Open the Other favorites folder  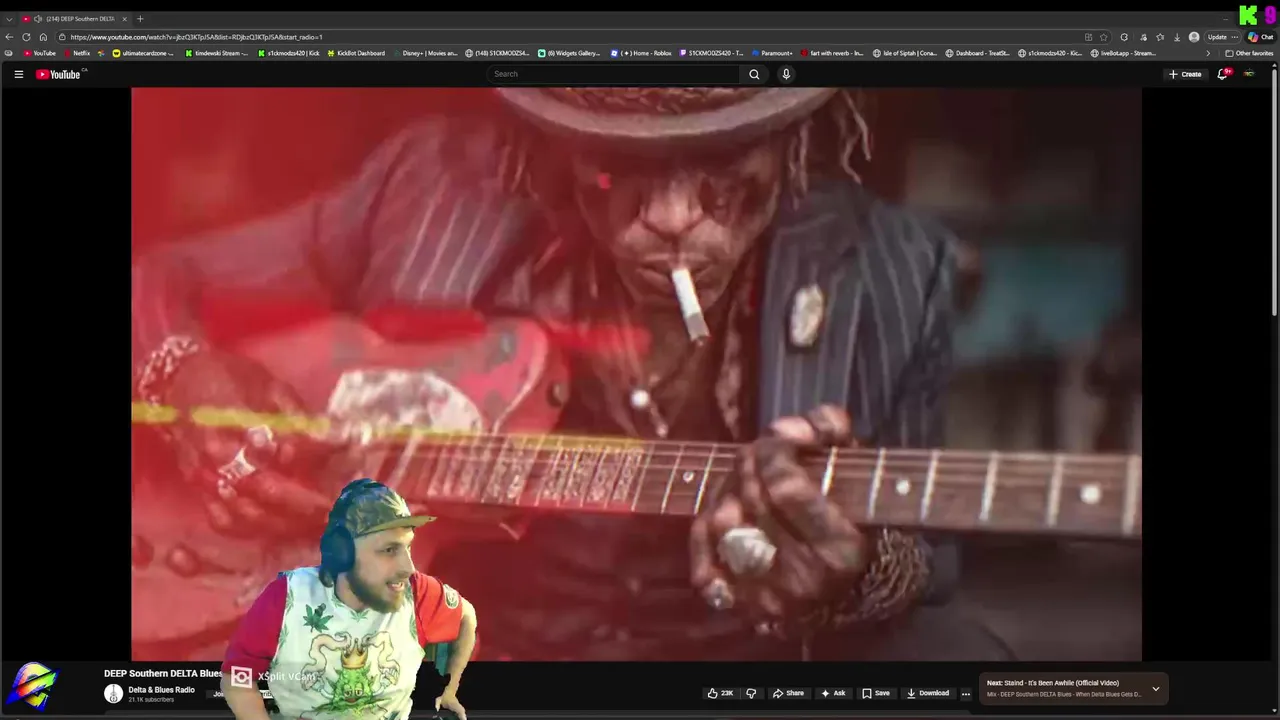[x=1249, y=53]
